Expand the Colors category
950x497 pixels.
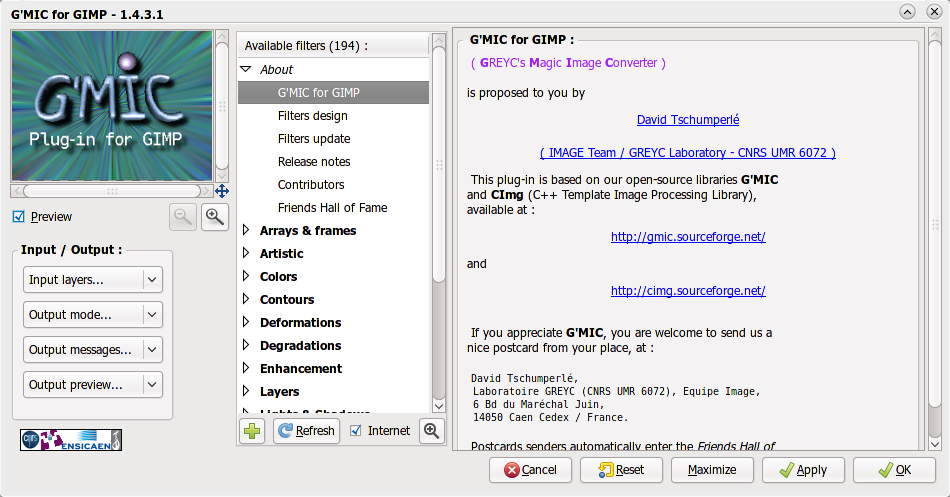coord(246,276)
